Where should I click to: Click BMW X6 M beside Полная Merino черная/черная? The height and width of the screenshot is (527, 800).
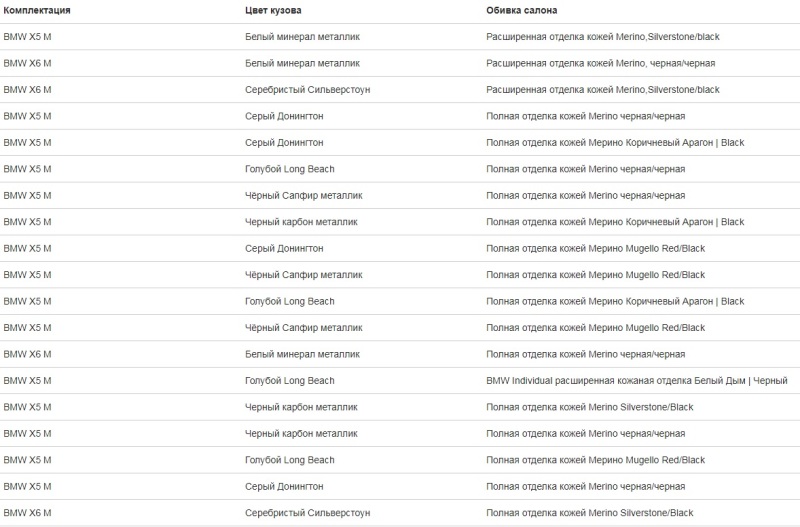tap(27, 354)
